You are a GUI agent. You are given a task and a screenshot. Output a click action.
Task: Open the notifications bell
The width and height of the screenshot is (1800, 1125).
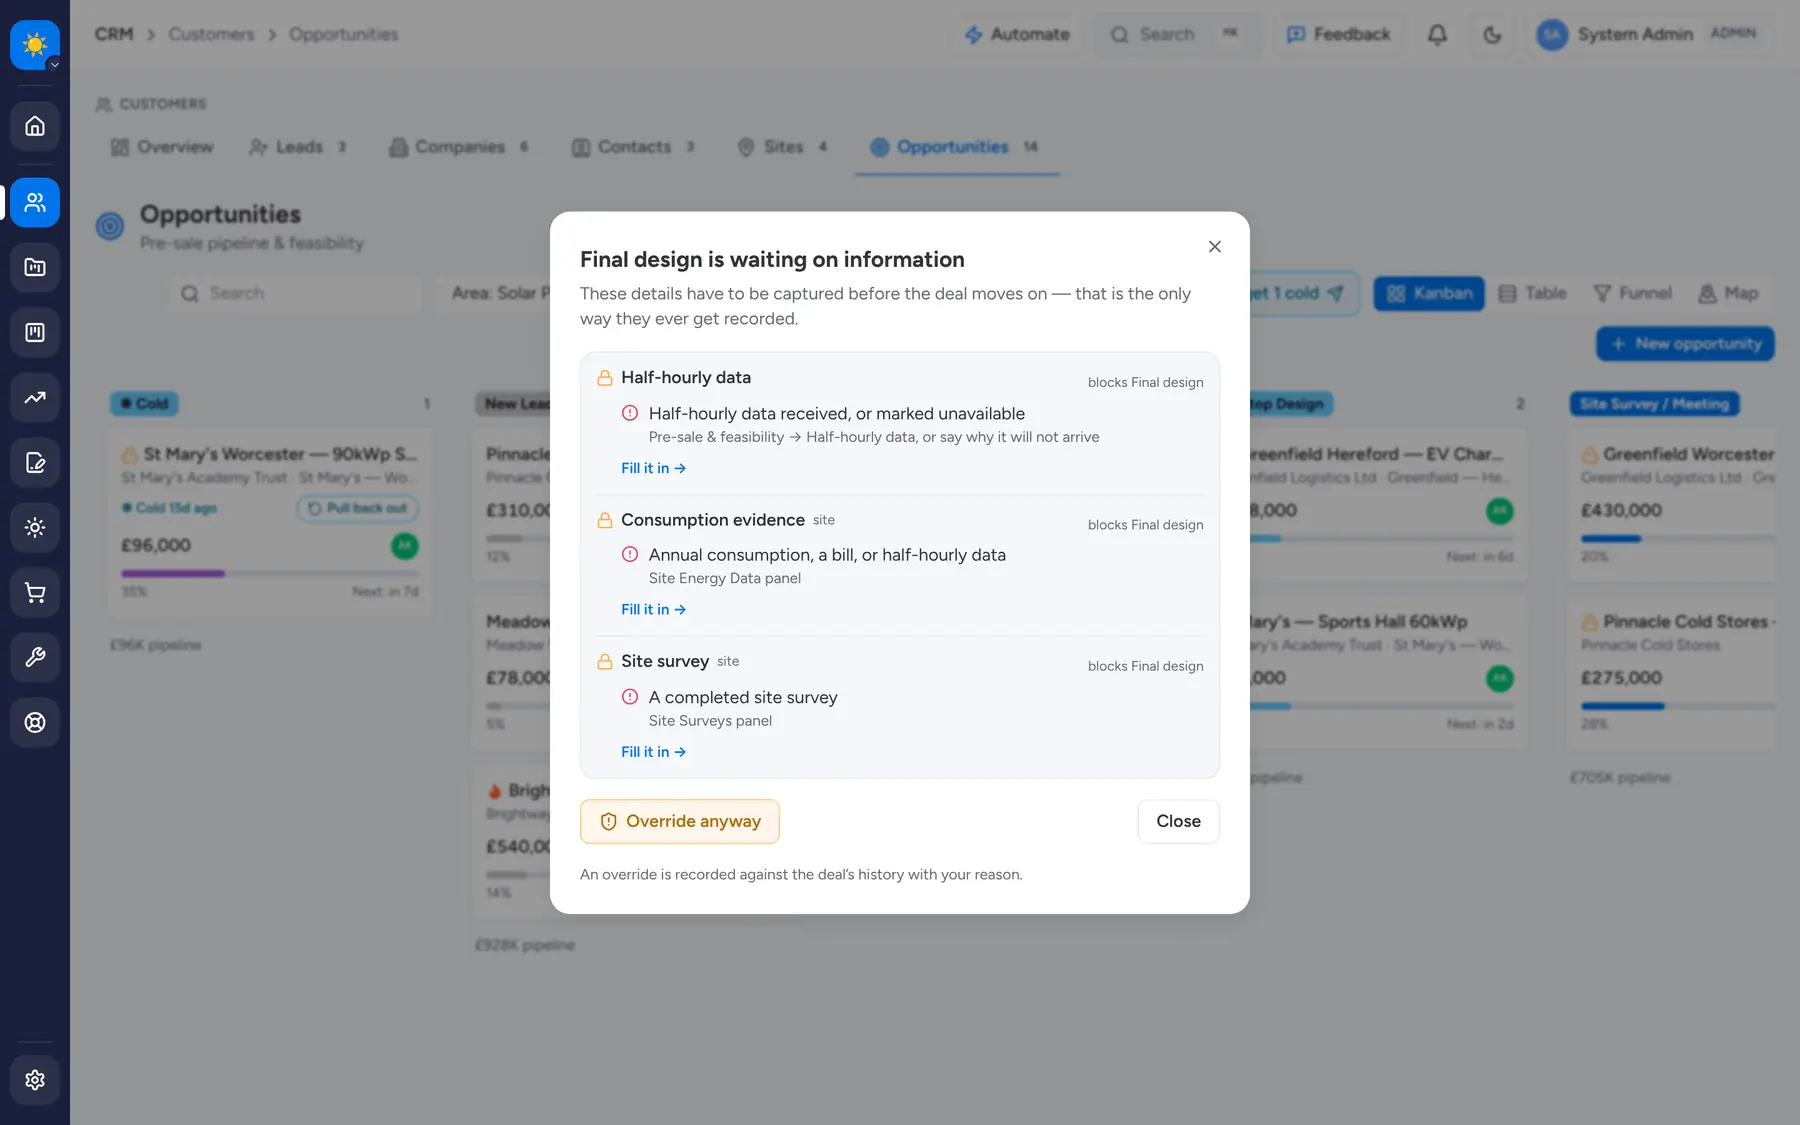[1437, 35]
